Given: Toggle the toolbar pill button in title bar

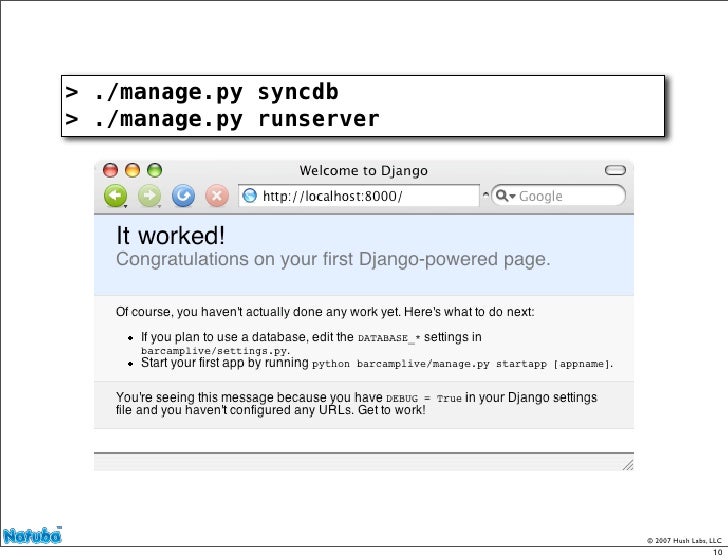Looking at the screenshot, I should (615, 170).
